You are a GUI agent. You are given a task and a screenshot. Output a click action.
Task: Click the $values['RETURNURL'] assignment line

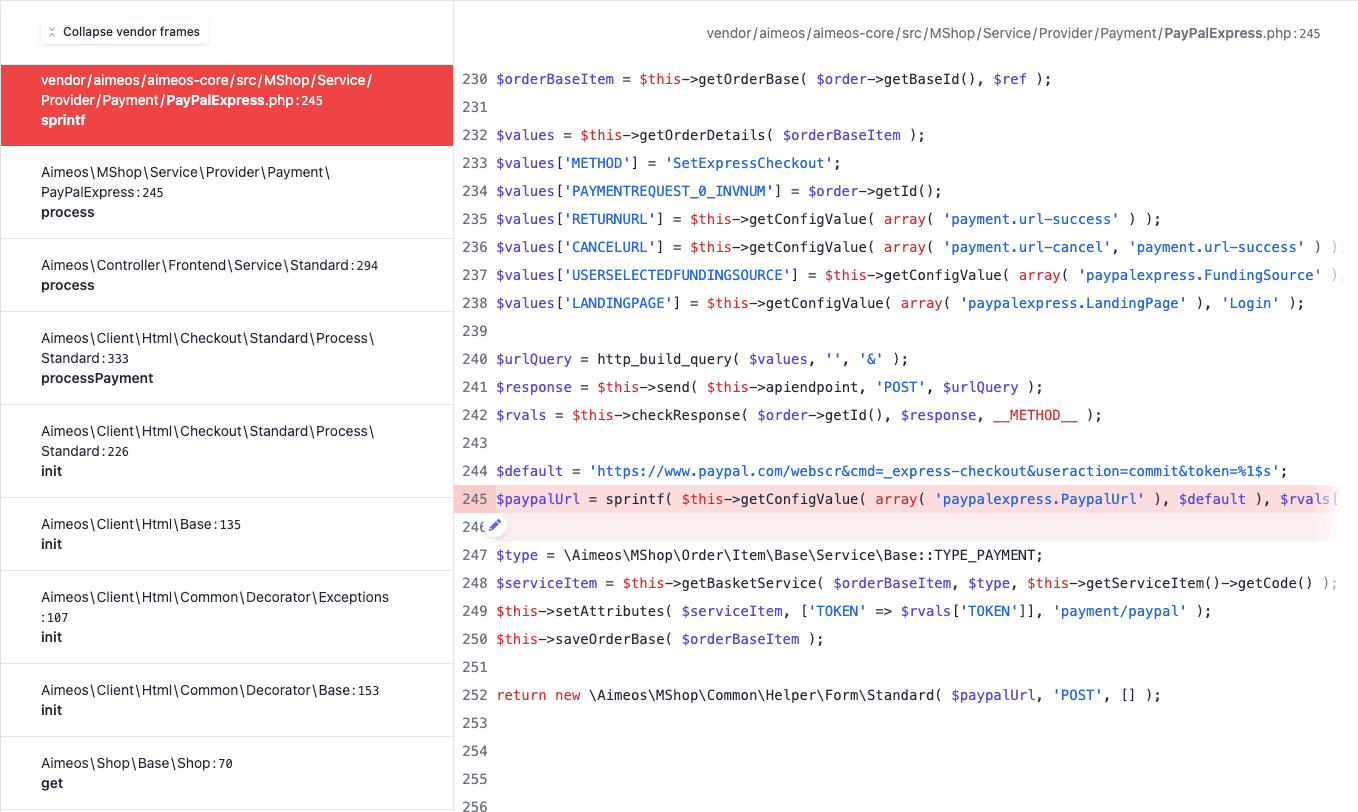coord(828,219)
